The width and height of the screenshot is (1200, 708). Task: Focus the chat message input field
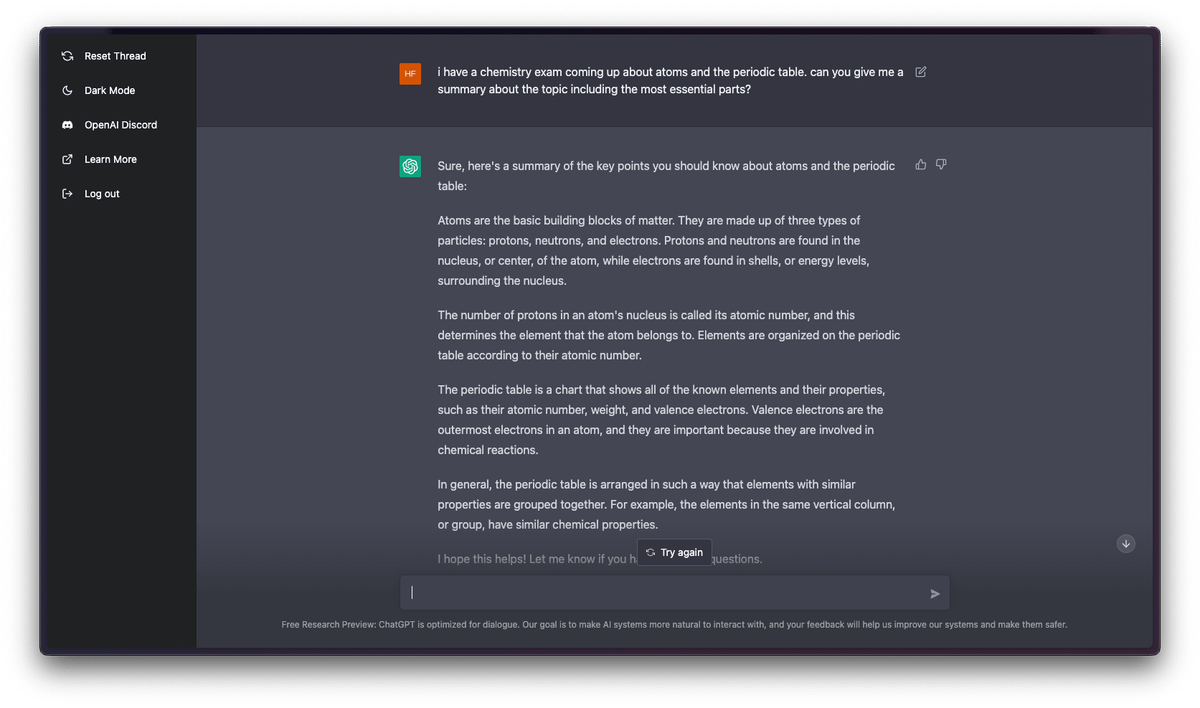[x=665, y=593]
